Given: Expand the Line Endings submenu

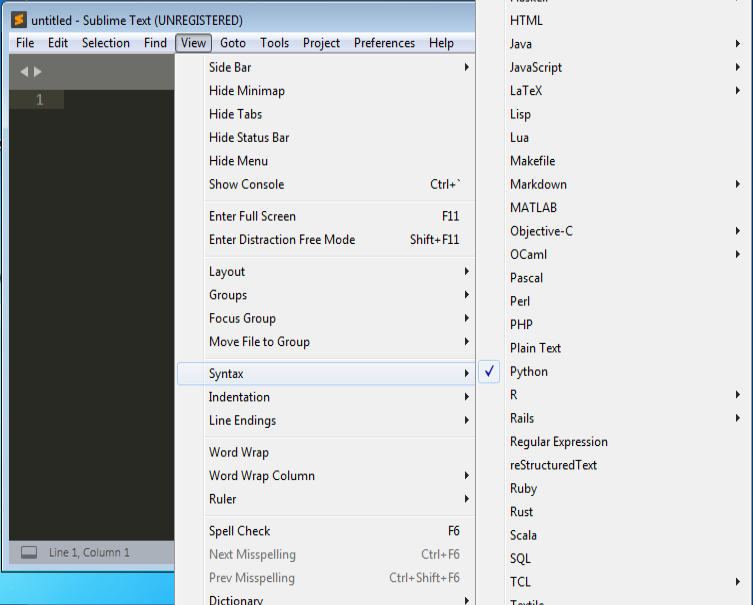Looking at the screenshot, I should point(326,421).
